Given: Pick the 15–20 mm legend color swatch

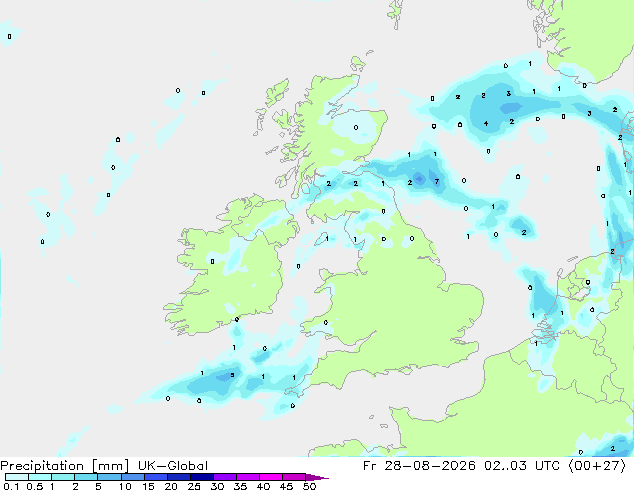Looking at the screenshot, I should pyautogui.click(x=155, y=477).
